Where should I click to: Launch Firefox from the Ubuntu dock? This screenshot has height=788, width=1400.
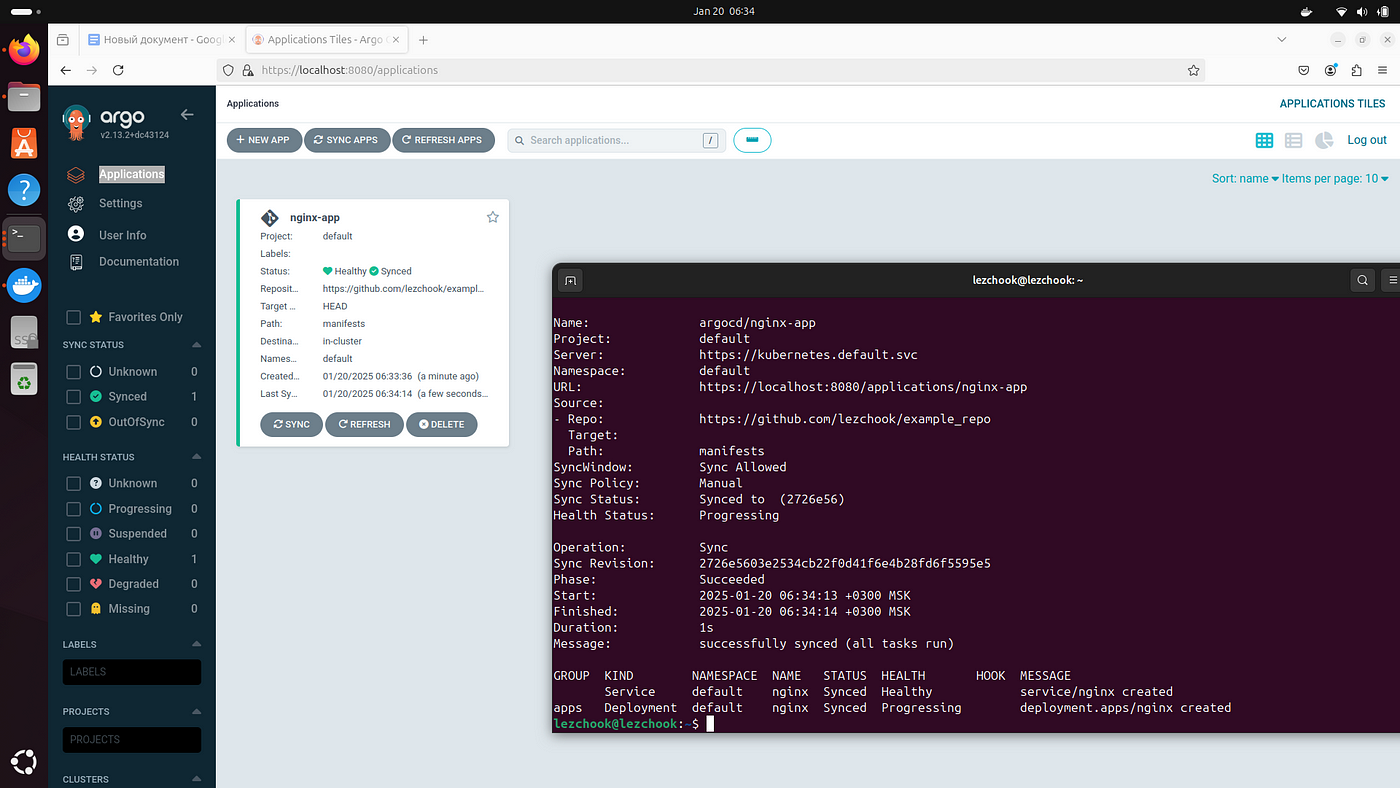tap(24, 48)
